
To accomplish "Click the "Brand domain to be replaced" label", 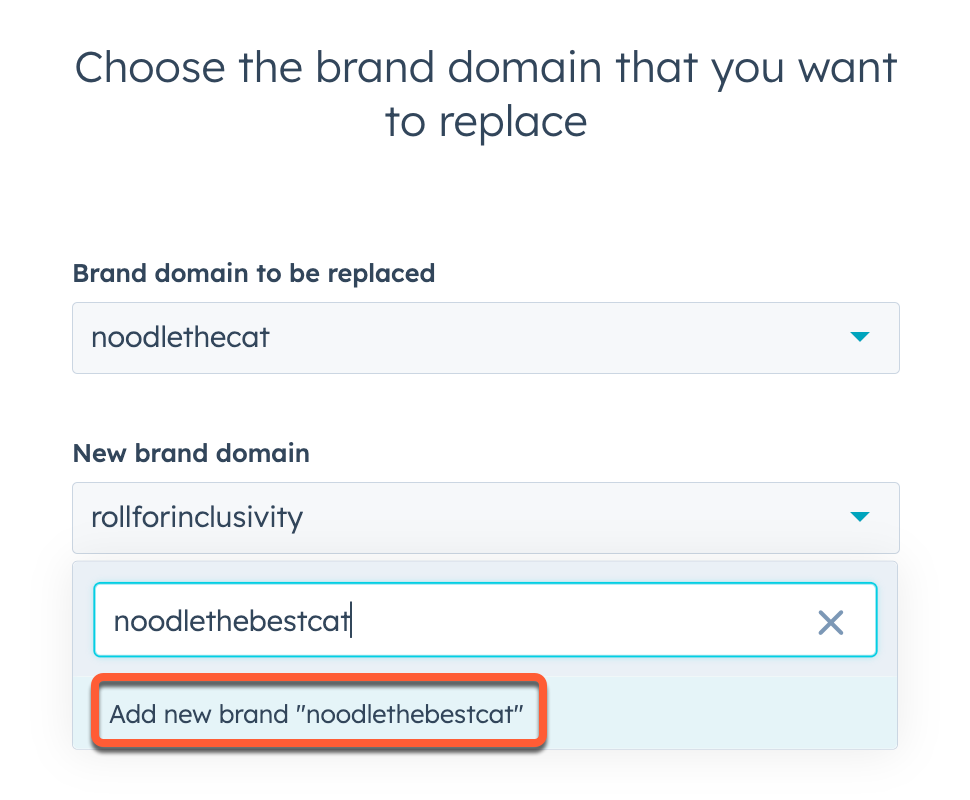I will click(253, 273).
